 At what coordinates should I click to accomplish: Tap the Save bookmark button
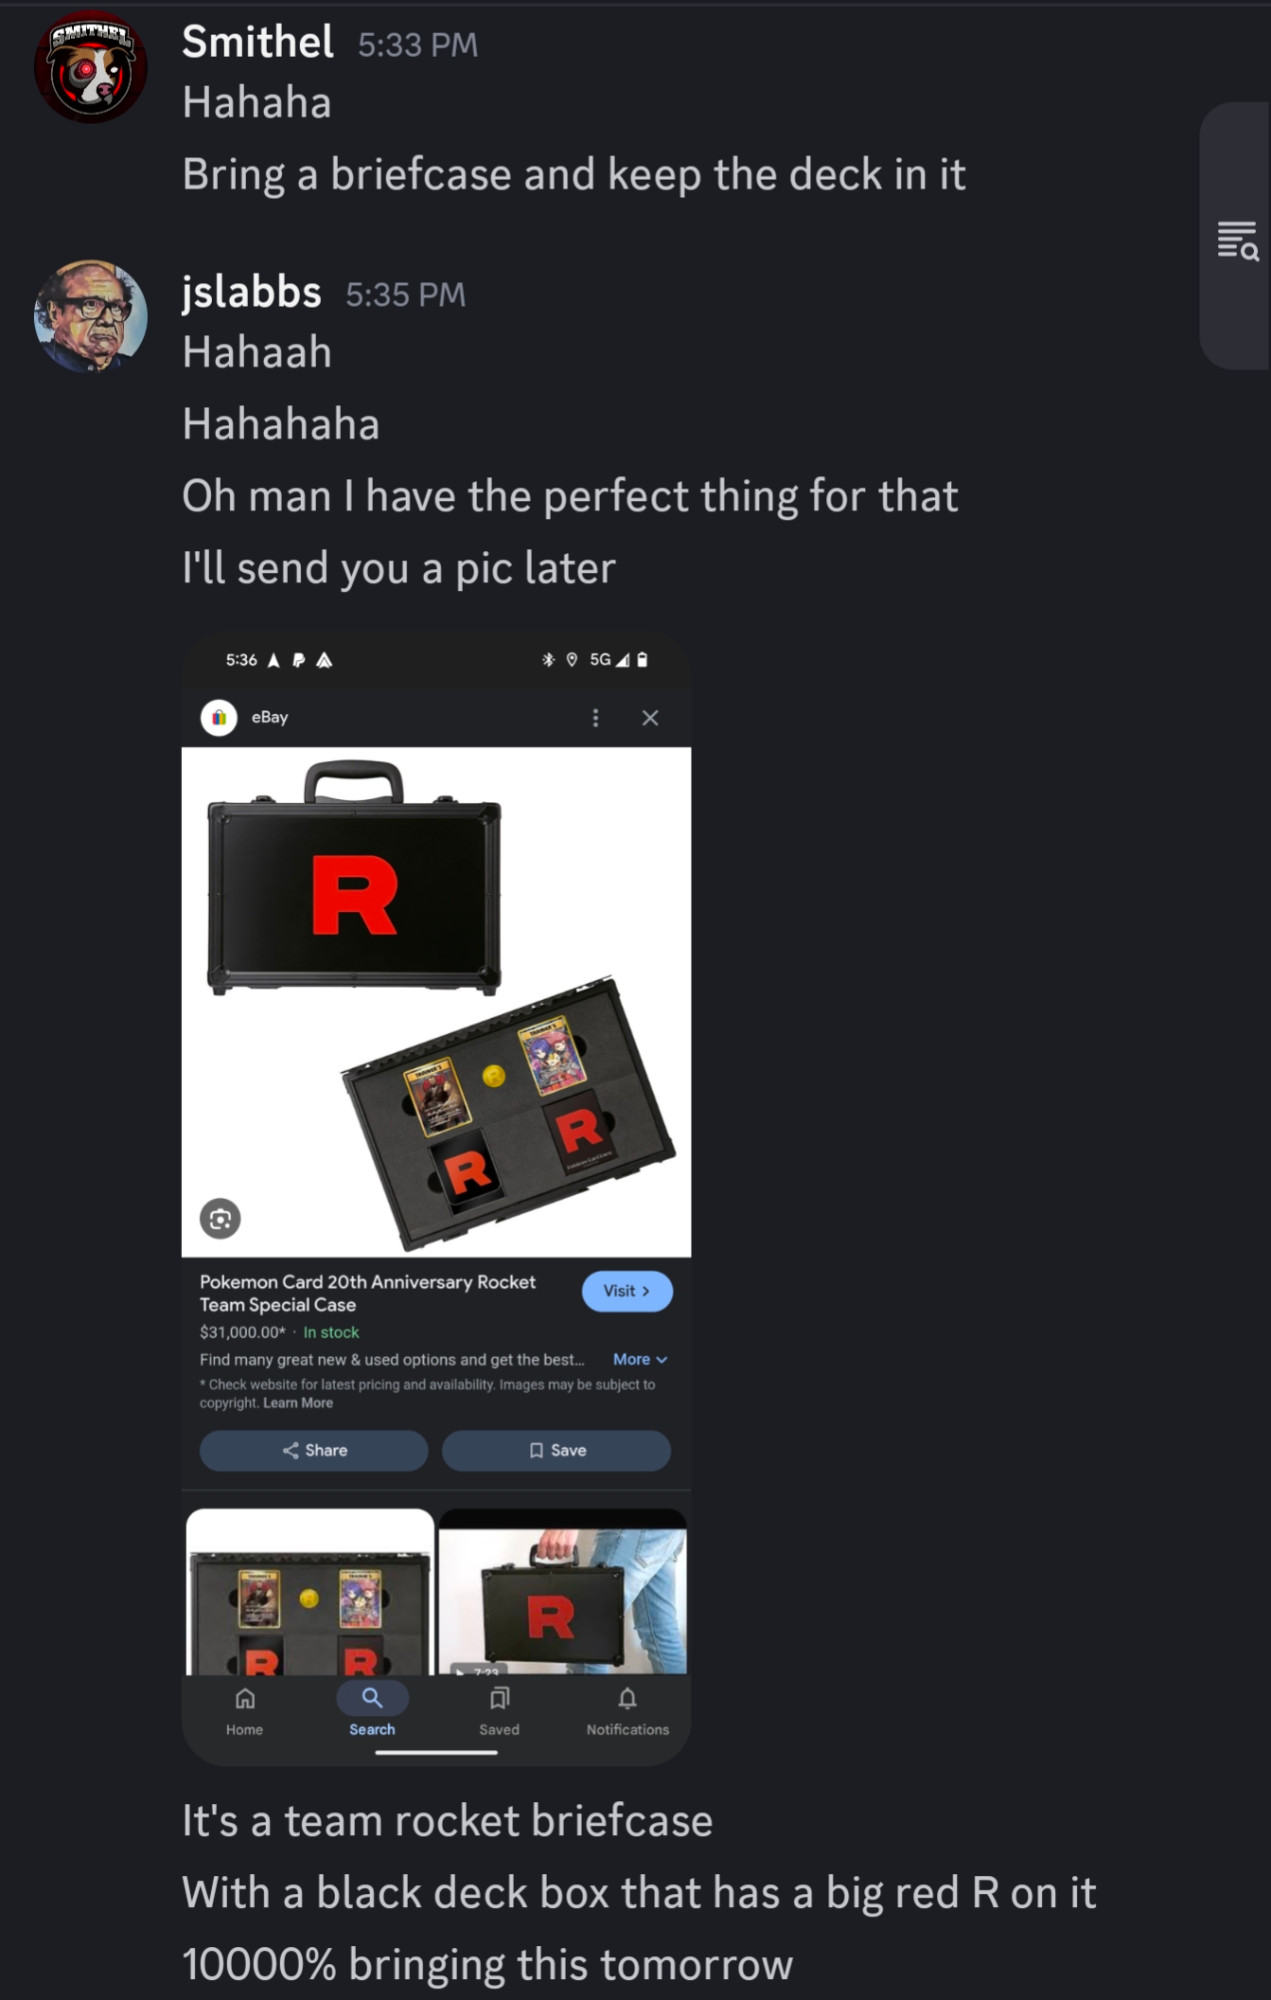tap(556, 1450)
